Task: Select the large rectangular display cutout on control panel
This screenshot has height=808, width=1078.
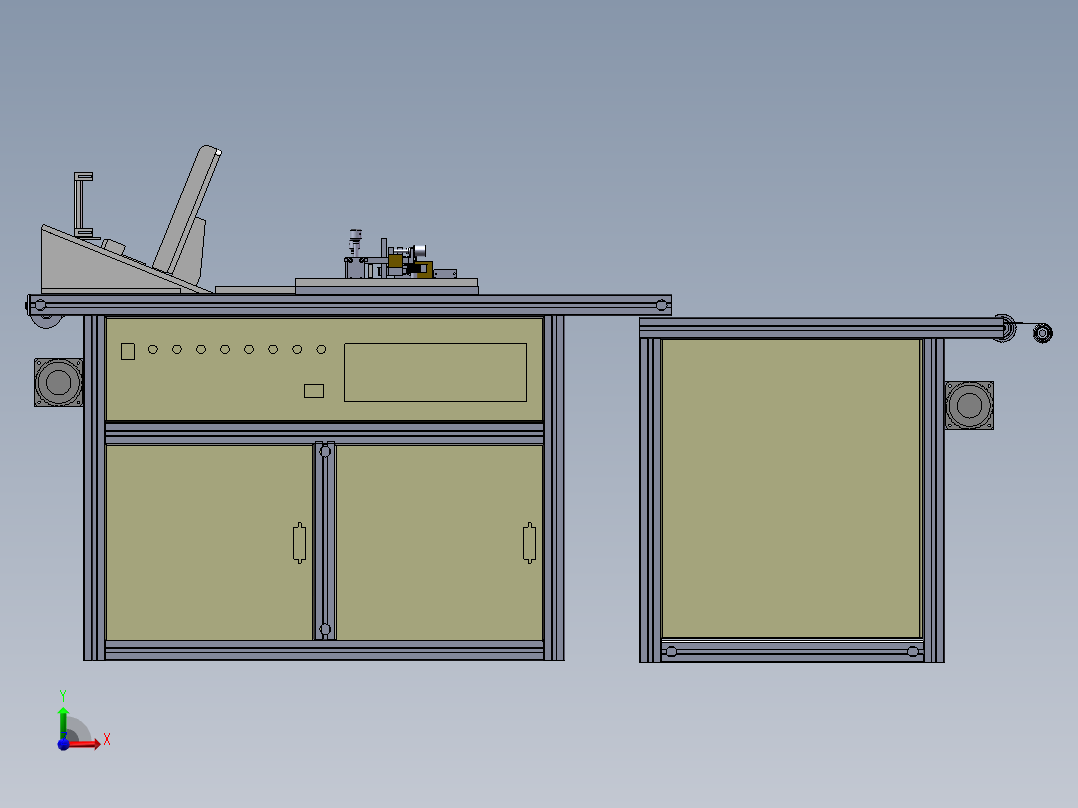Action: pyautogui.click(x=435, y=372)
